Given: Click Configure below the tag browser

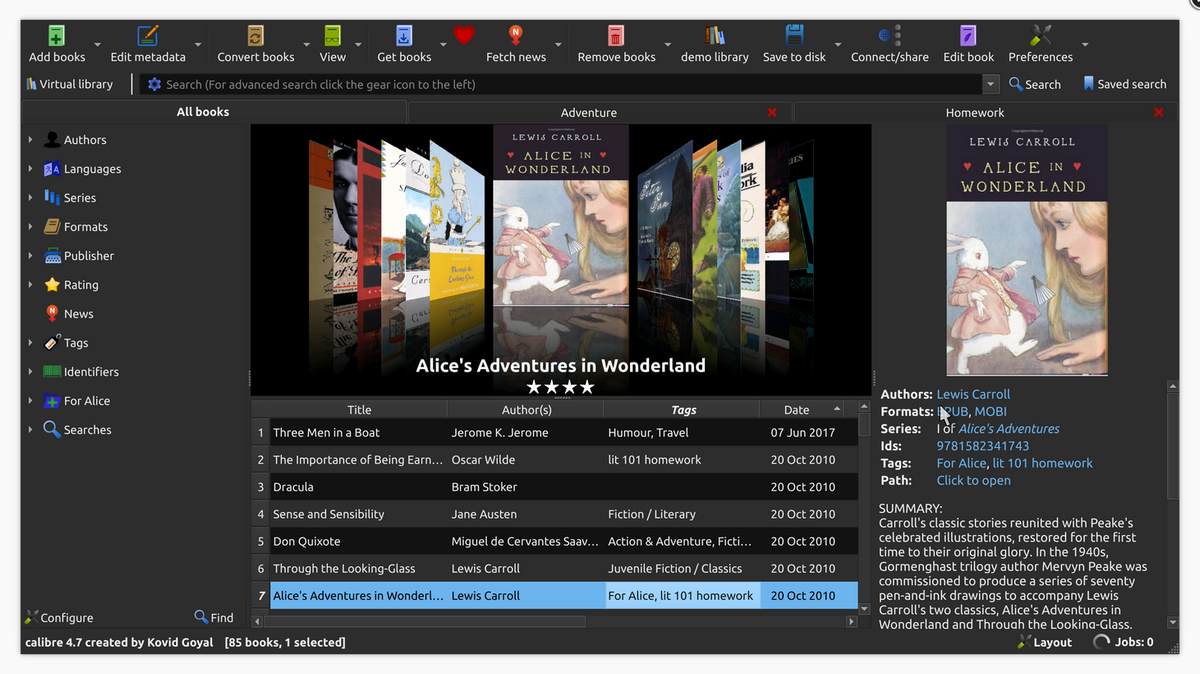Looking at the screenshot, I should (59, 618).
